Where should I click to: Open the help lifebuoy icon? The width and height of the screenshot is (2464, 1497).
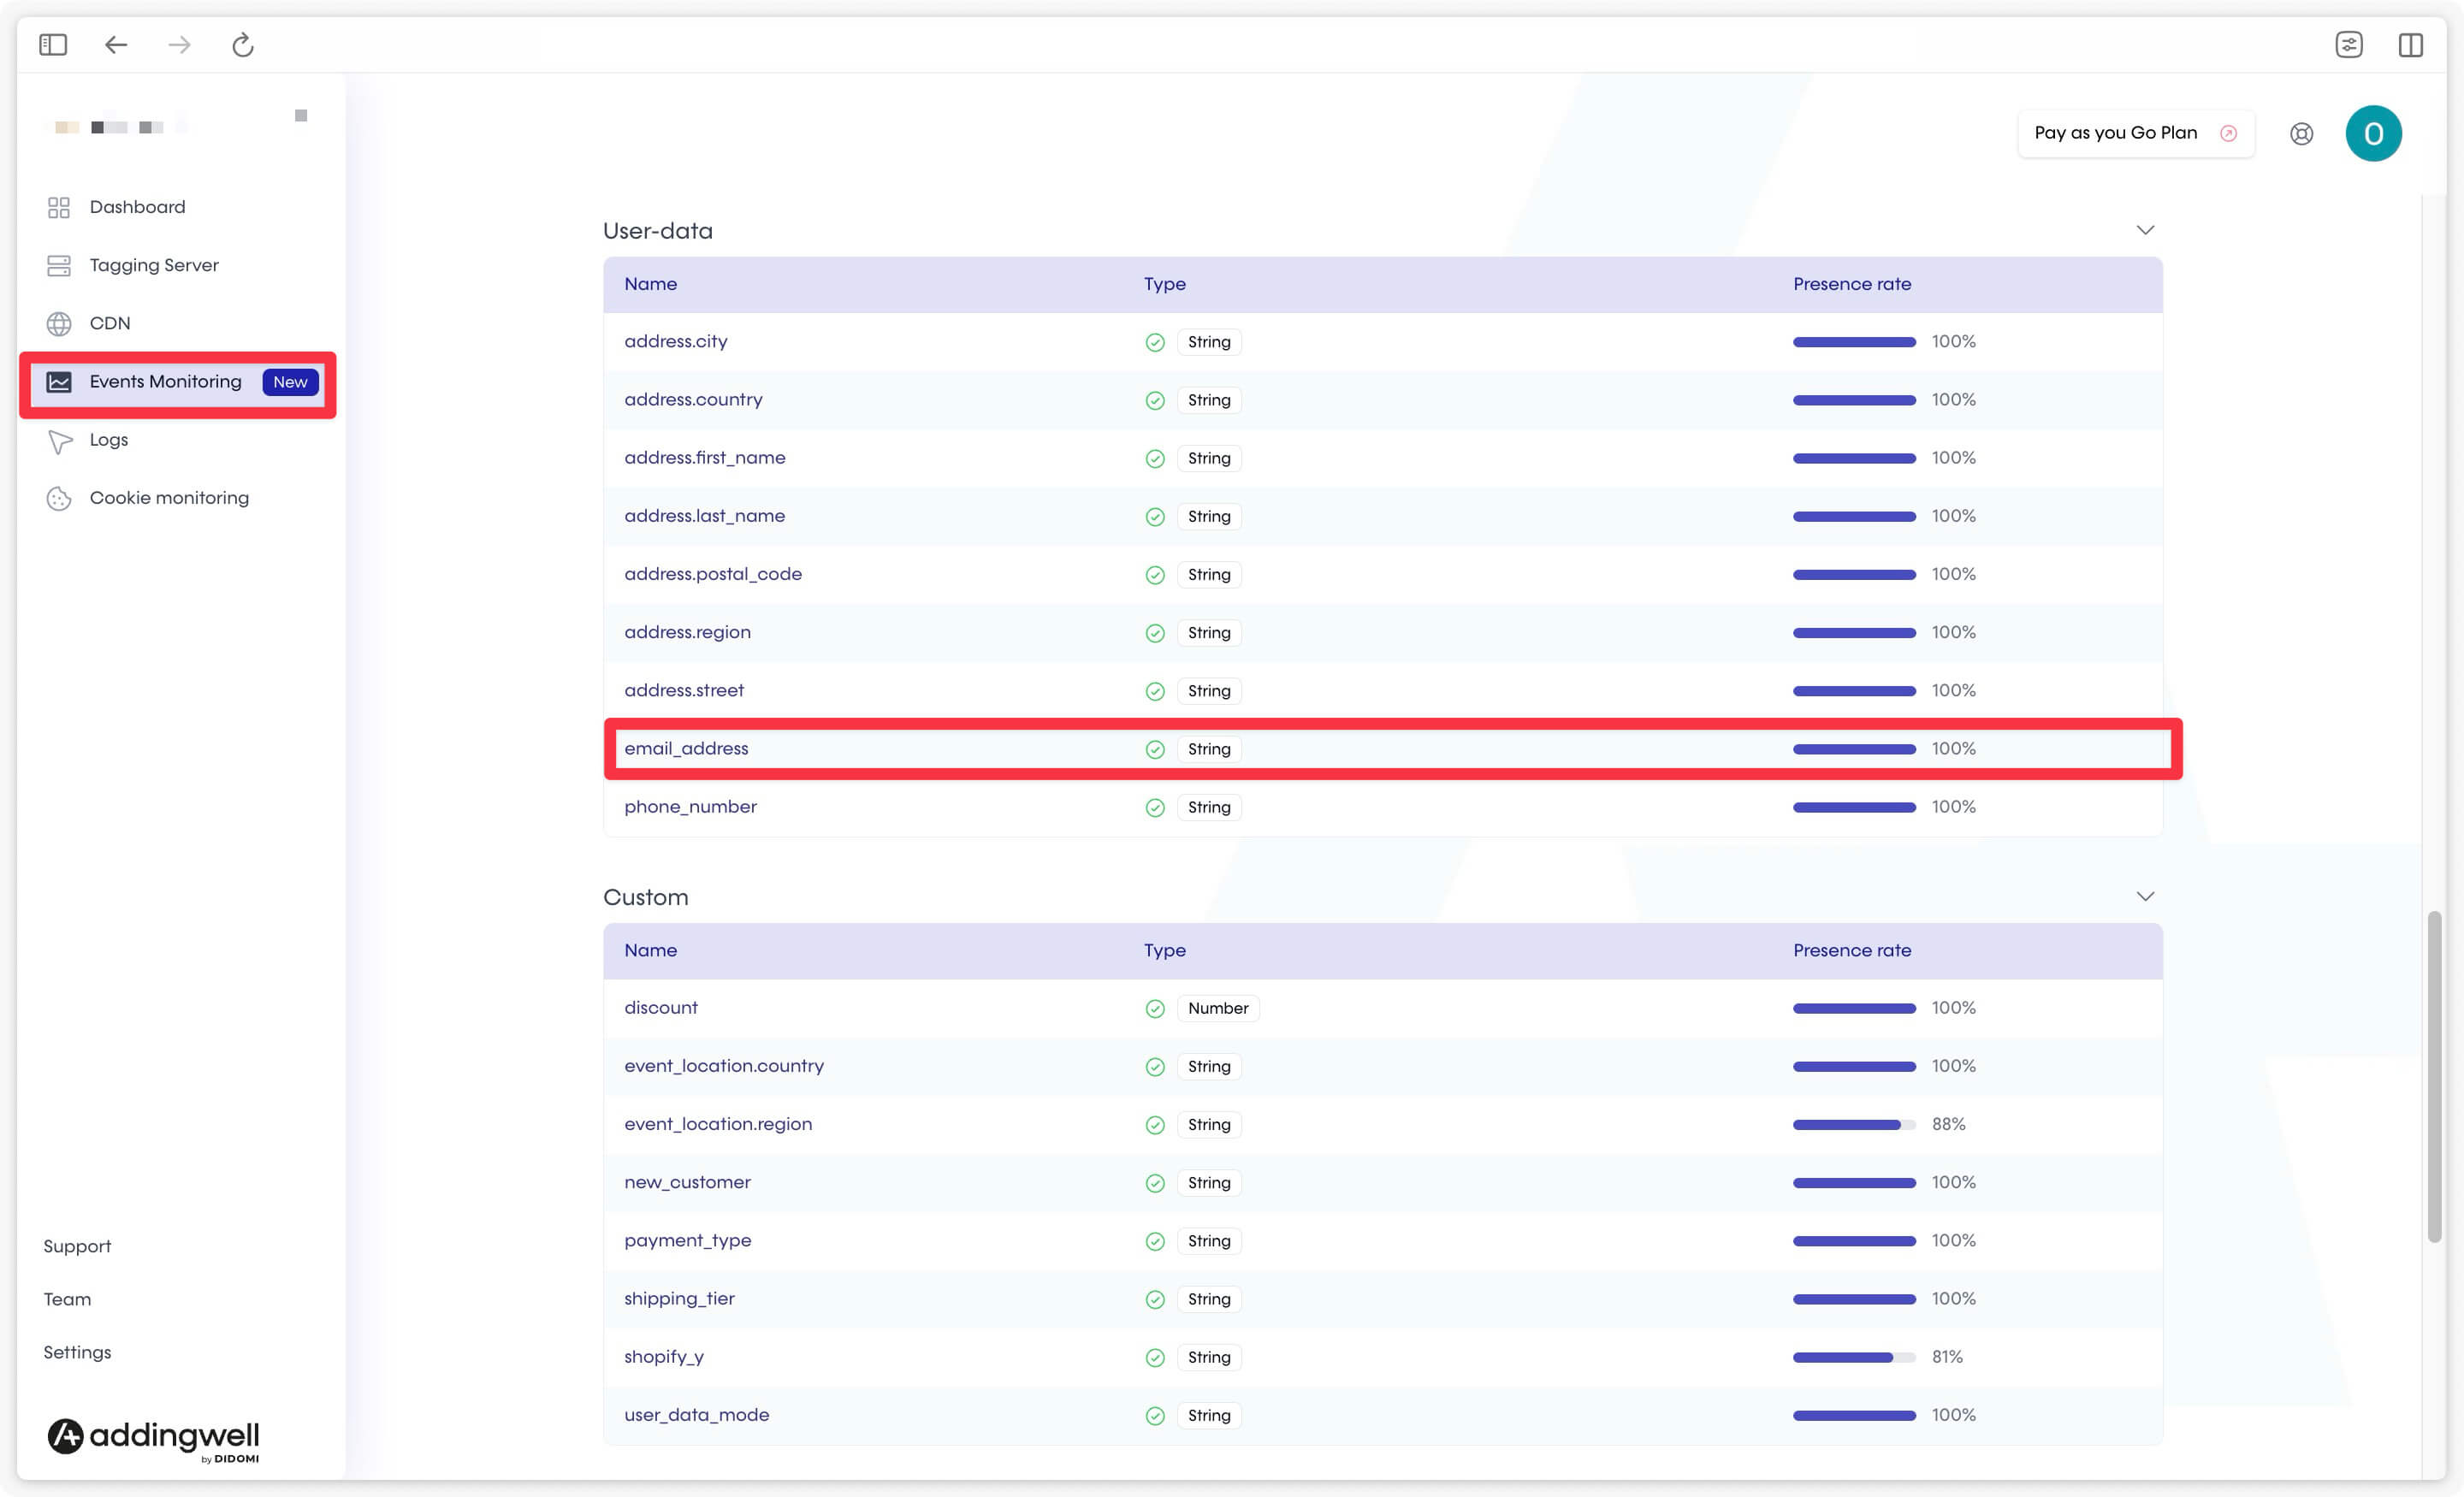point(2301,134)
